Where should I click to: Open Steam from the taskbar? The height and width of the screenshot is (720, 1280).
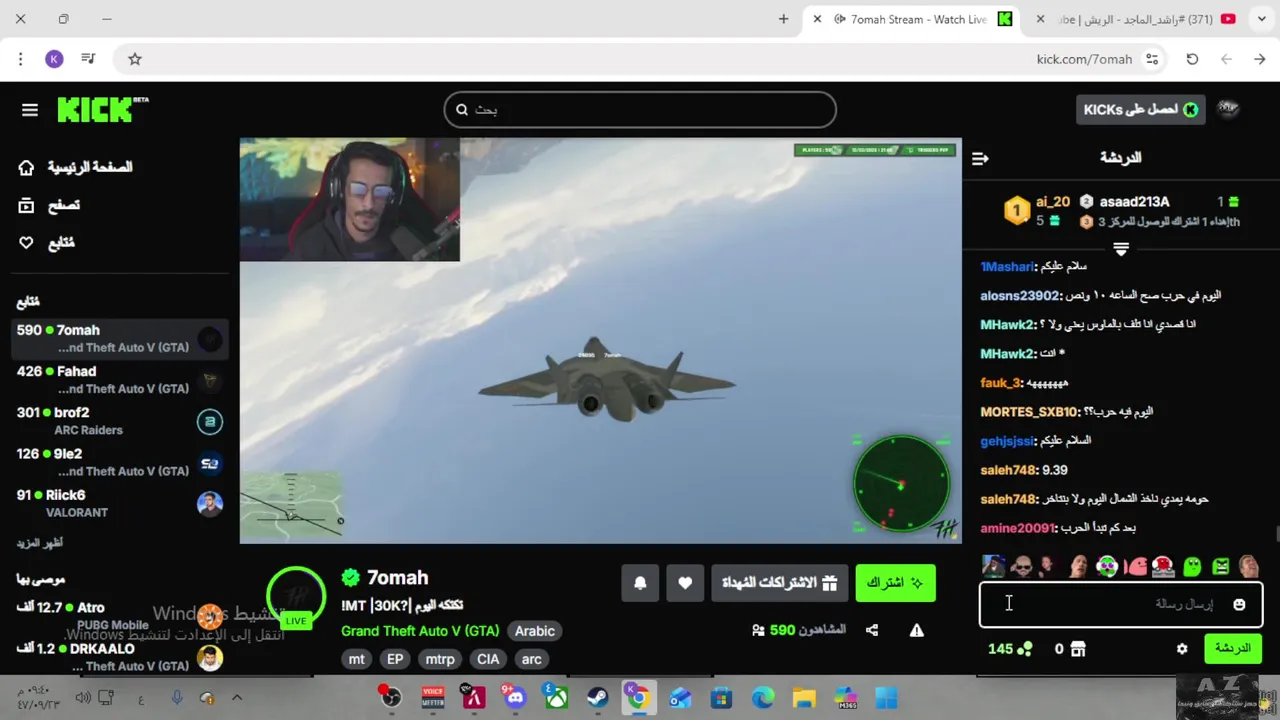597,697
